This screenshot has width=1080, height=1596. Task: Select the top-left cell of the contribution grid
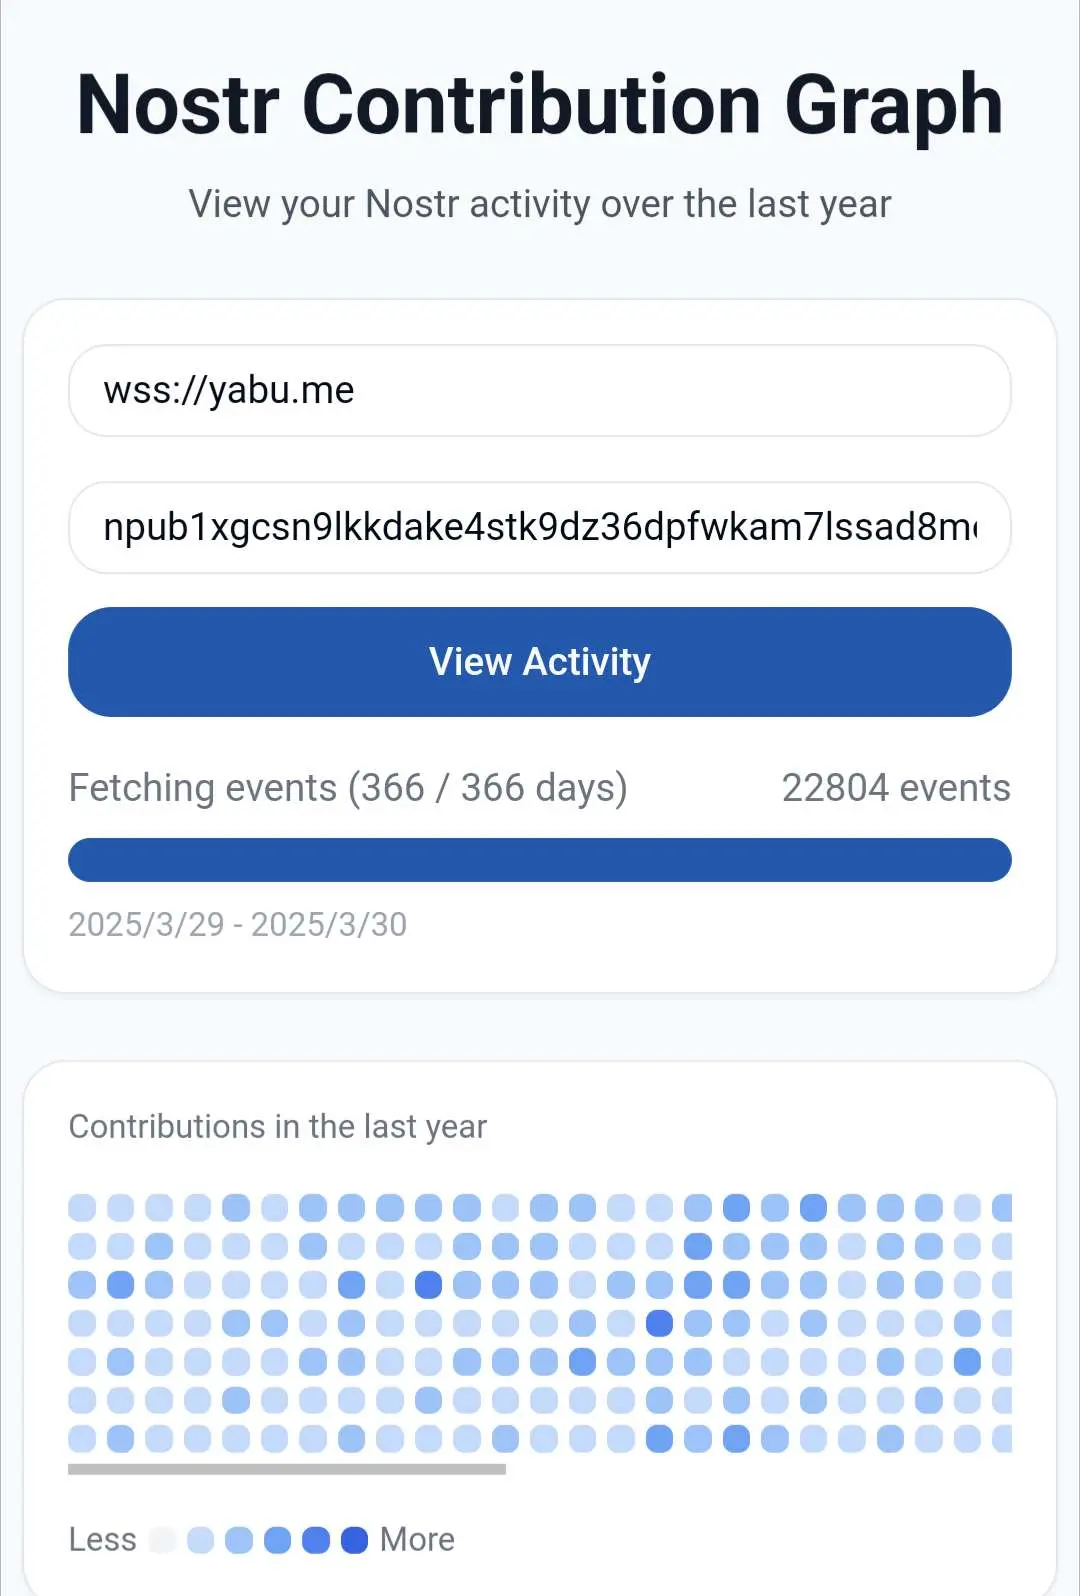point(82,1208)
